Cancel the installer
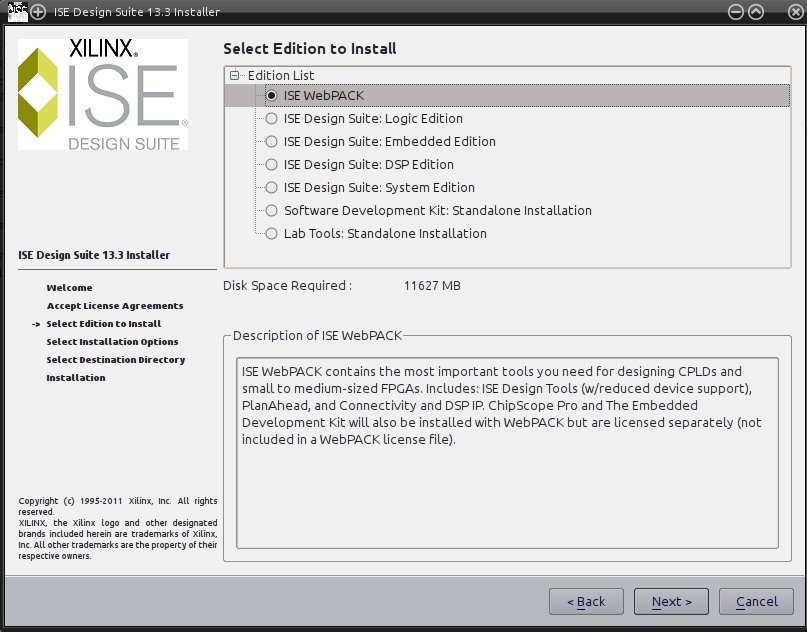 pyautogui.click(x=756, y=601)
